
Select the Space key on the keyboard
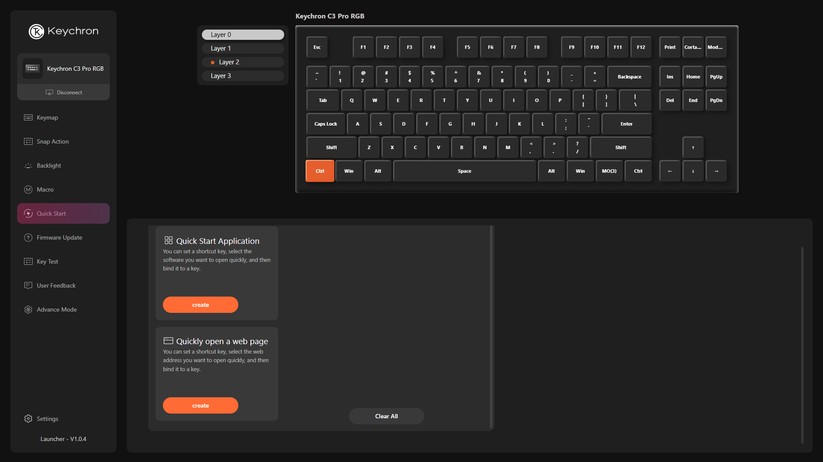click(464, 171)
